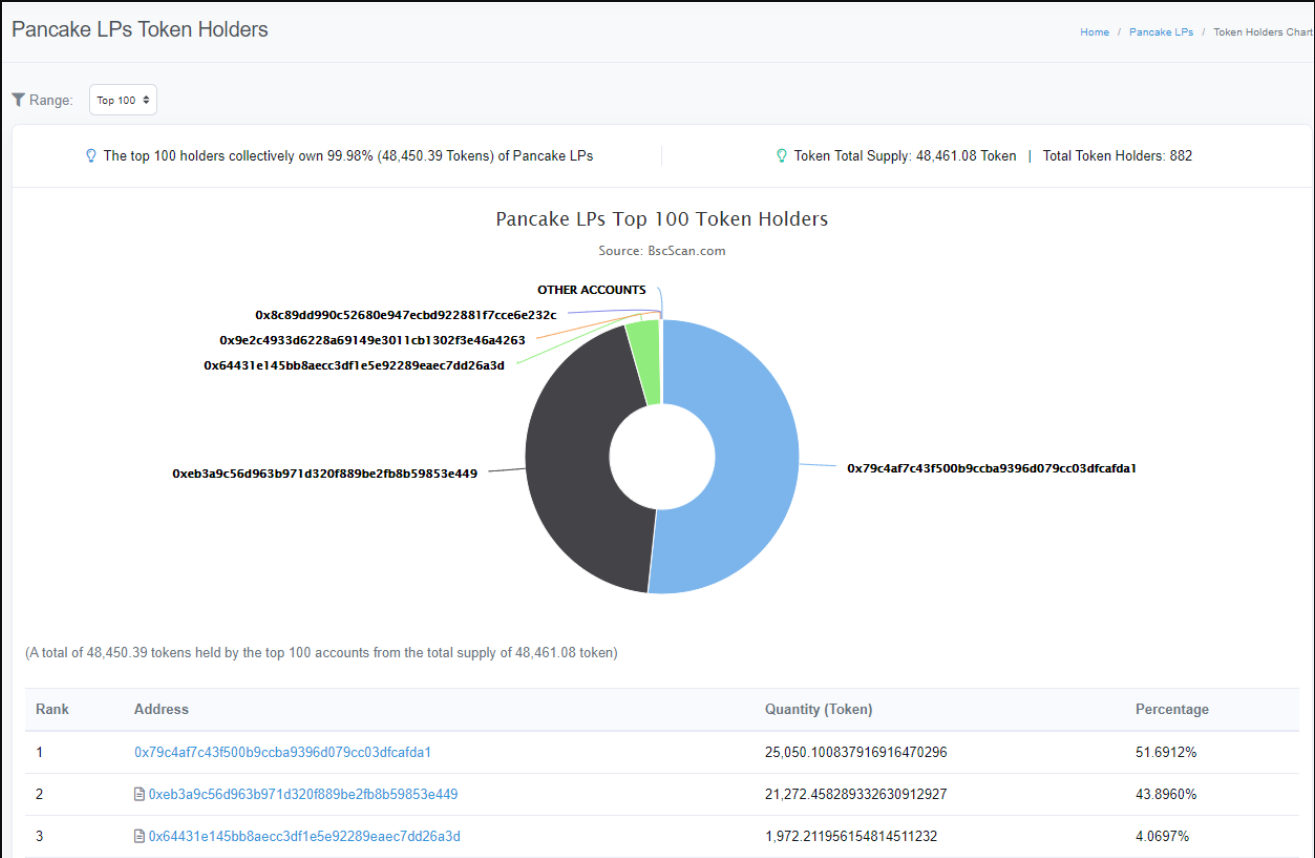Click quantity 25,050.100837916916470296
The width and height of the screenshot is (1315, 858).
856,752
